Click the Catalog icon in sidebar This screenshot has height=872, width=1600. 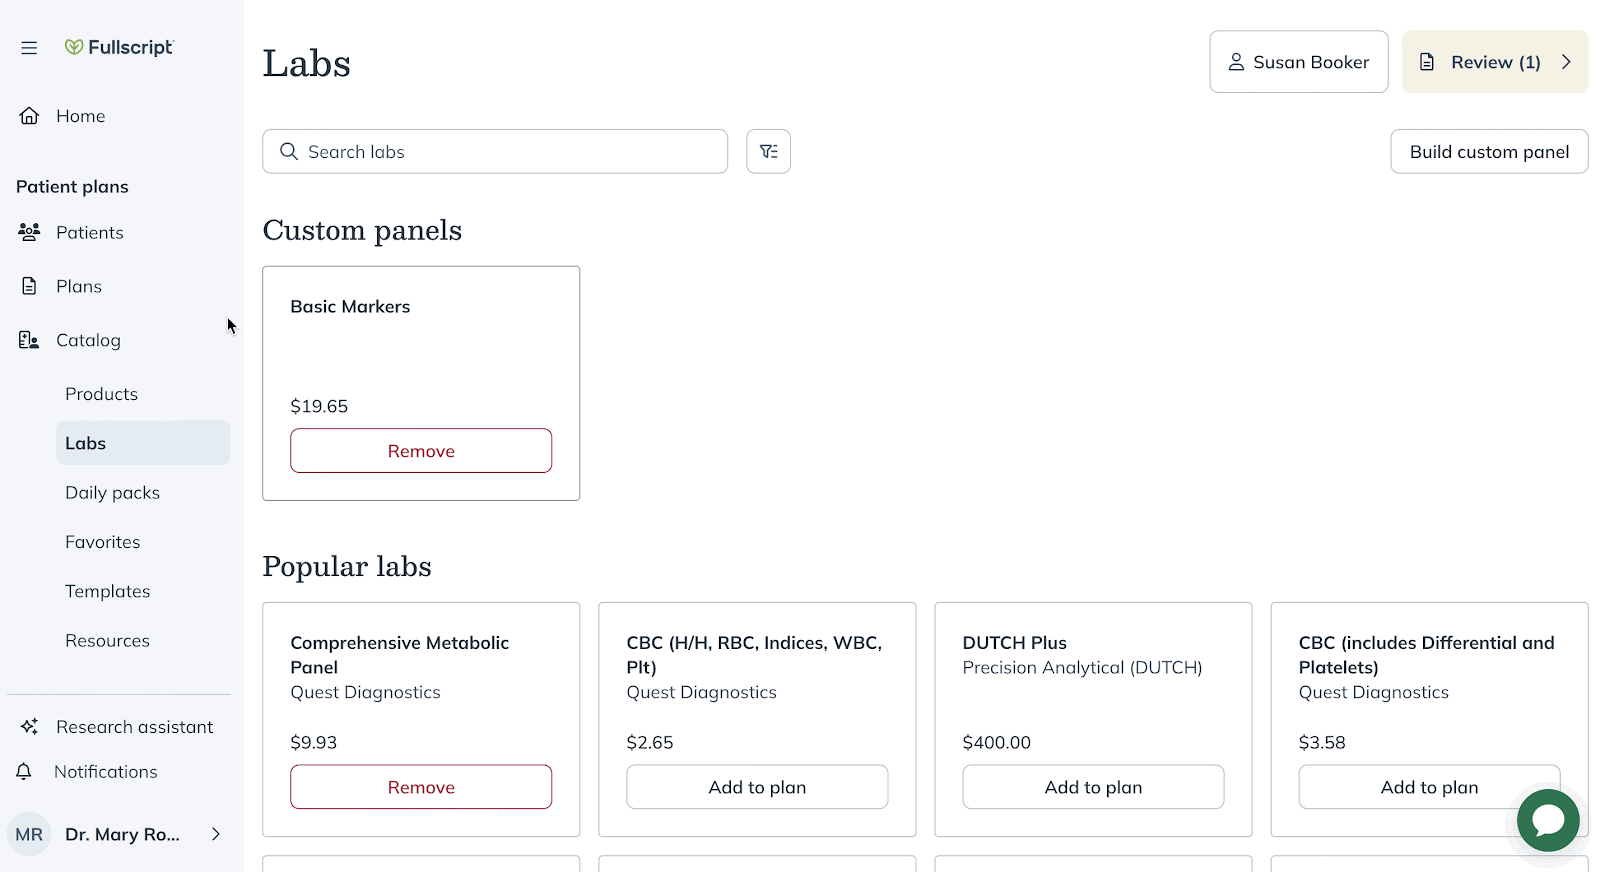(29, 340)
